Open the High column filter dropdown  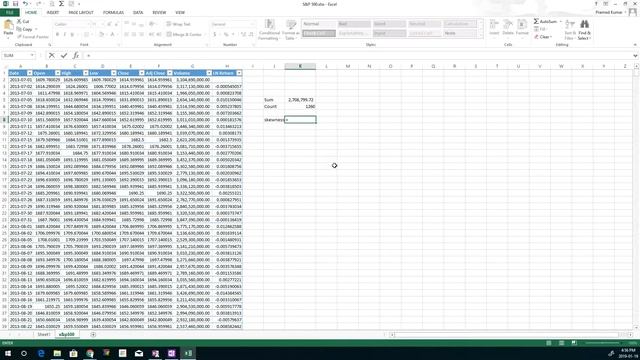tap(85, 73)
